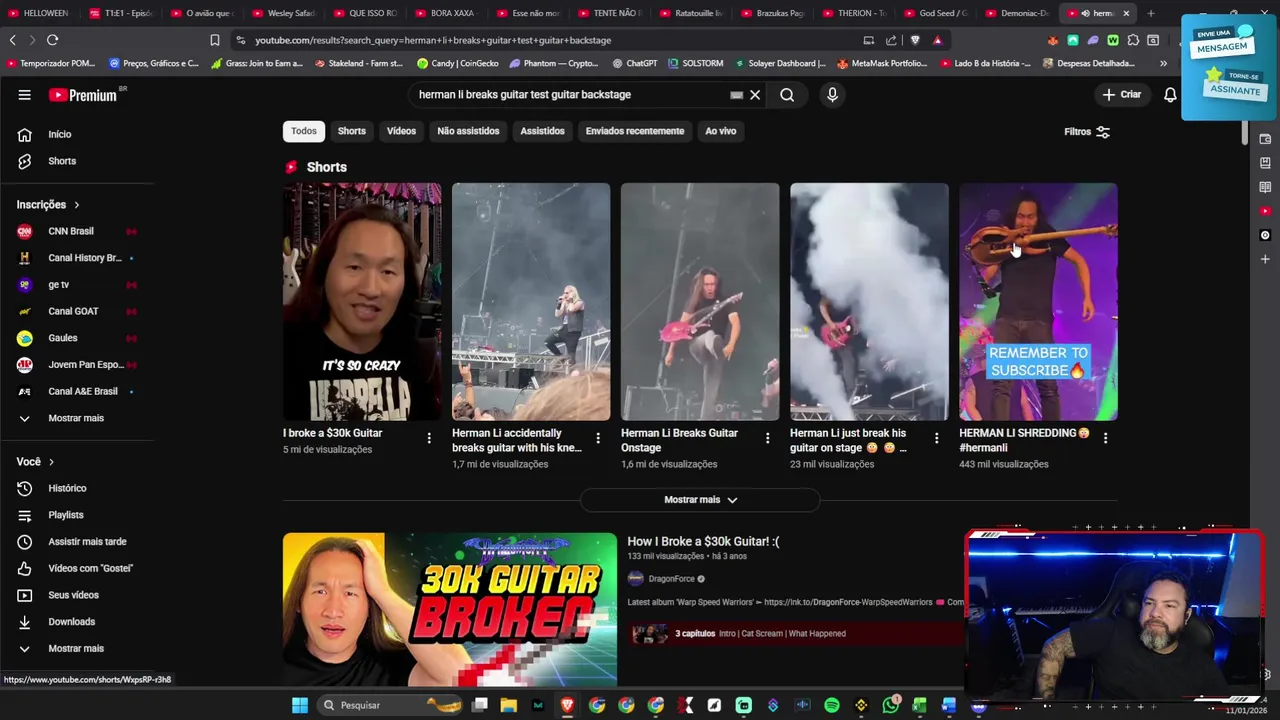The height and width of the screenshot is (720, 1280).
Task: Click the Windows taskbar 'Pesquisar' search box
Action: 390,705
